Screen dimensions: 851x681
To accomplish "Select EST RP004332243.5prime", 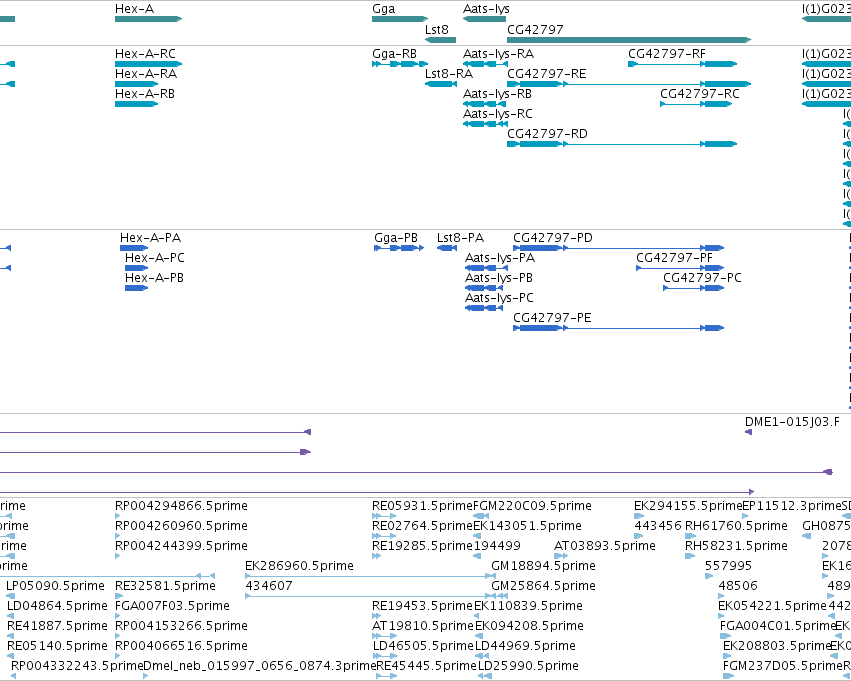I will point(14,676).
